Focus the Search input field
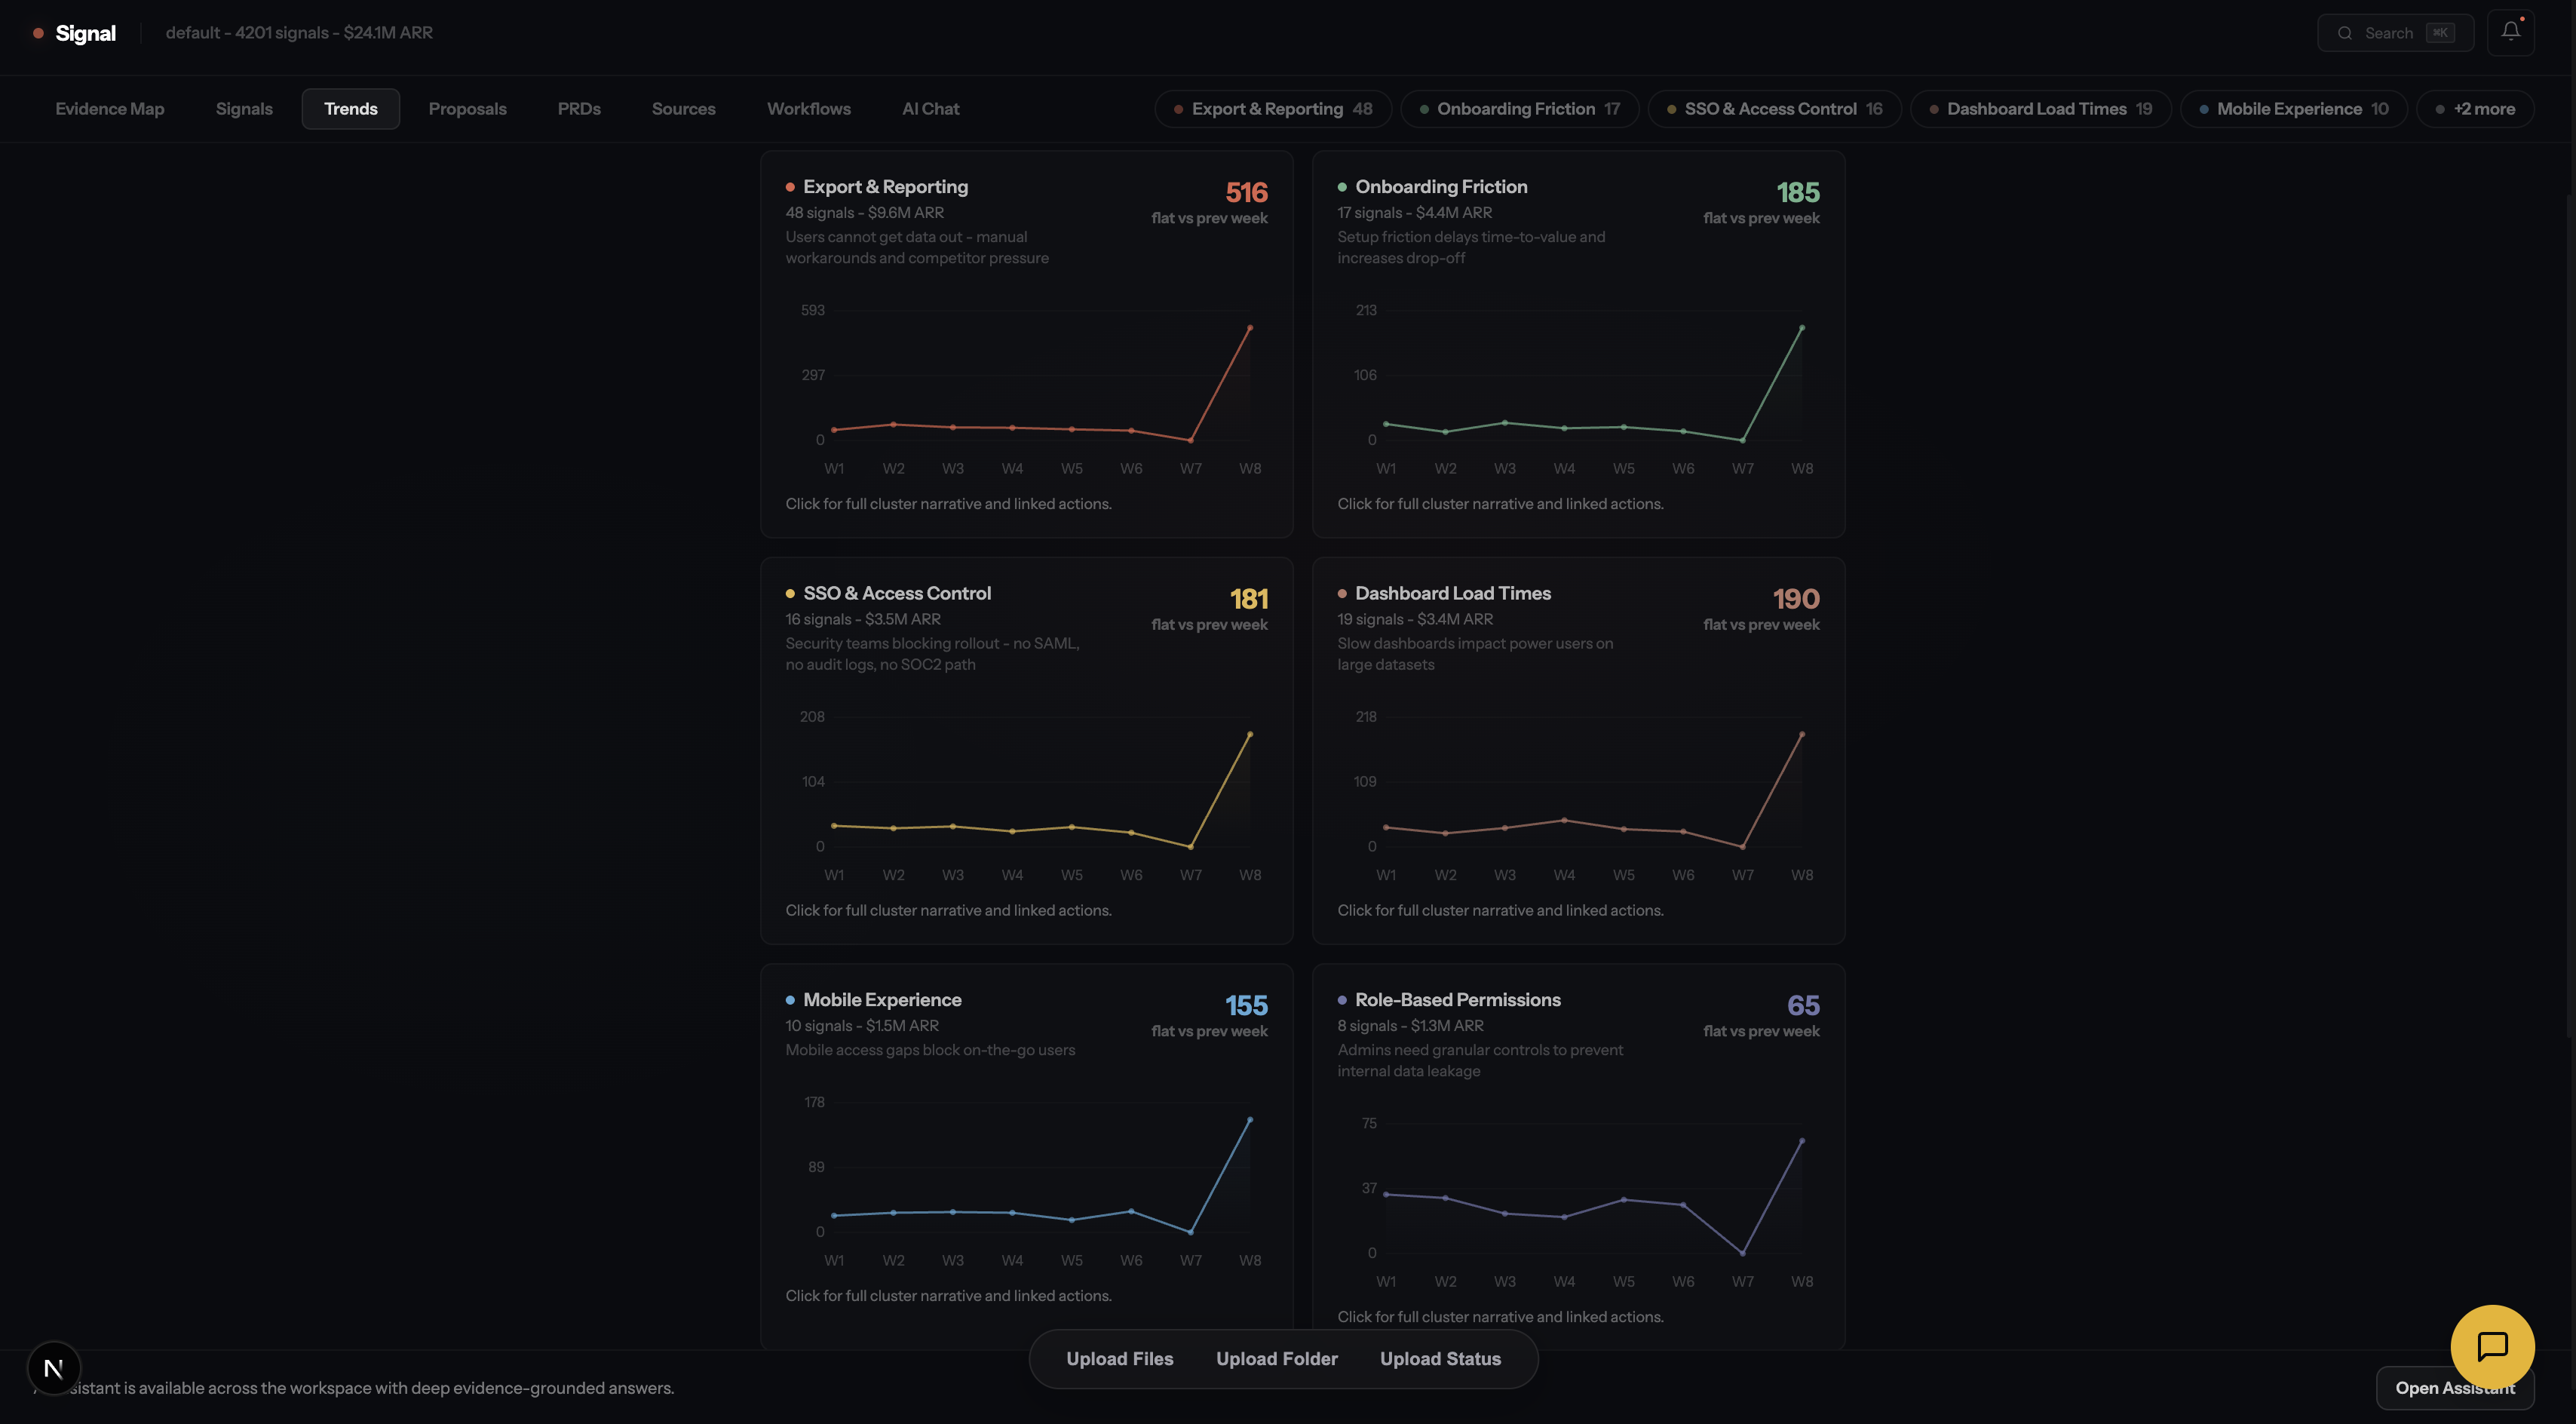Screen dimensions: 2576x1424 tap(2390, 33)
